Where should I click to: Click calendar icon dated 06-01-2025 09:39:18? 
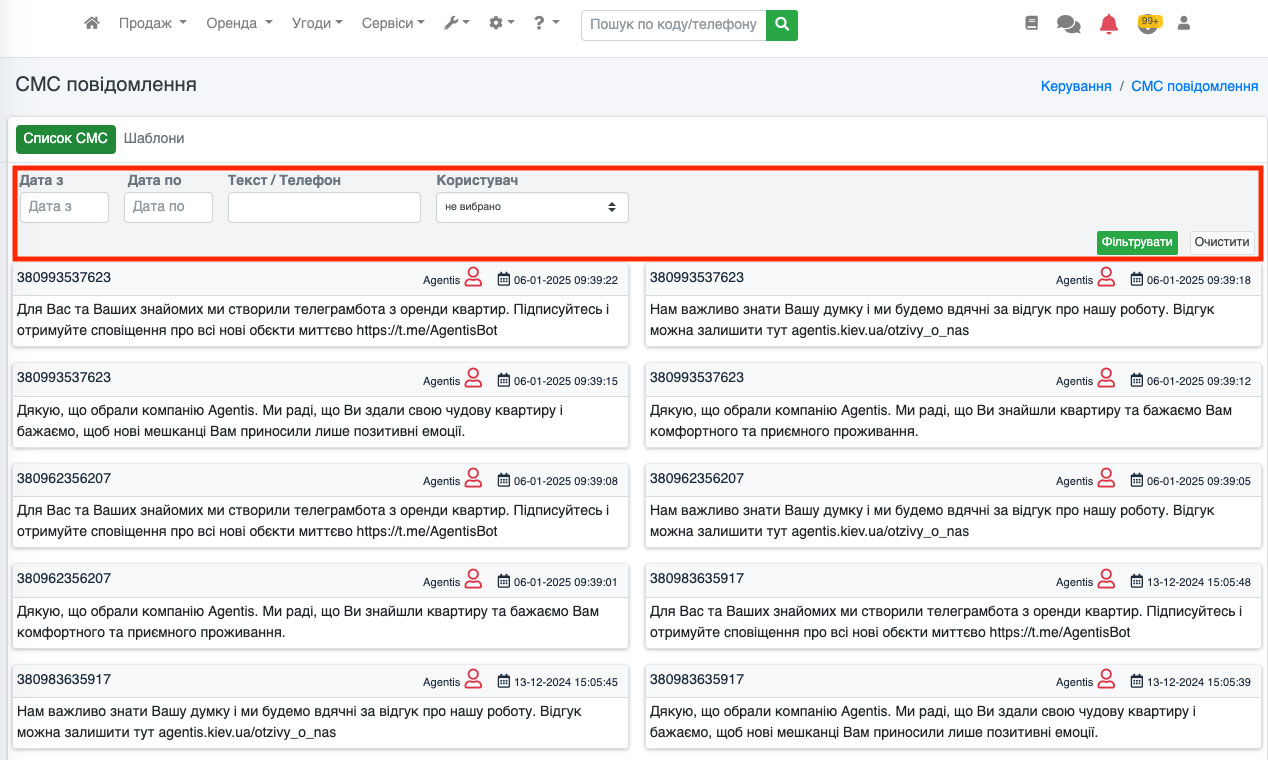coord(1136,280)
